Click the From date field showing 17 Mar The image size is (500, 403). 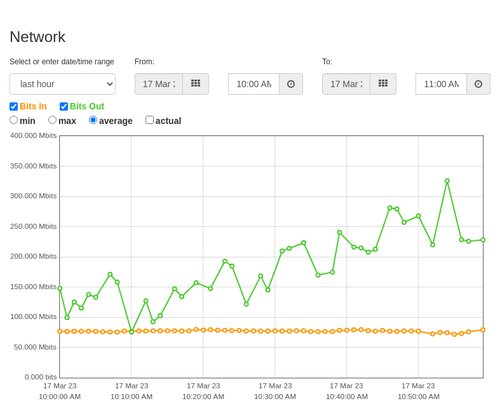click(159, 84)
